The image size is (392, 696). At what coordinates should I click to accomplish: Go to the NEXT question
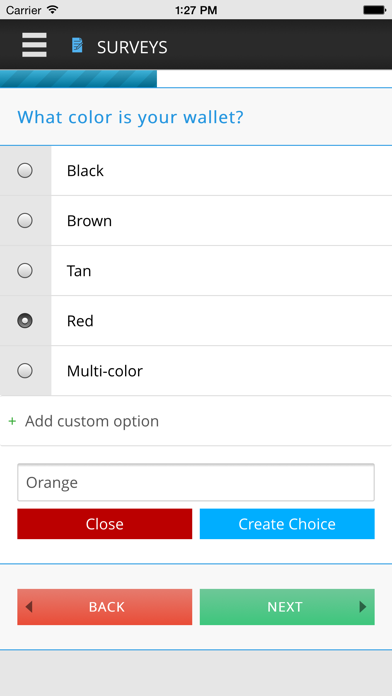[287, 607]
